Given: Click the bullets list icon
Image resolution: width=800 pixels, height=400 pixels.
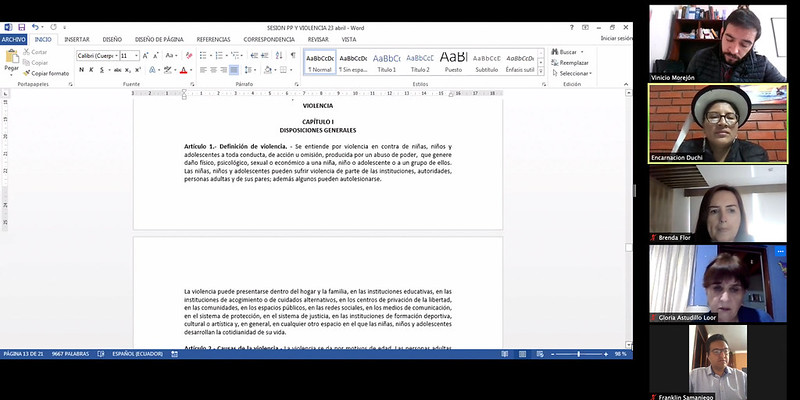Looking at the screenshot, I should pyautogui.click(x=203, y=55).
